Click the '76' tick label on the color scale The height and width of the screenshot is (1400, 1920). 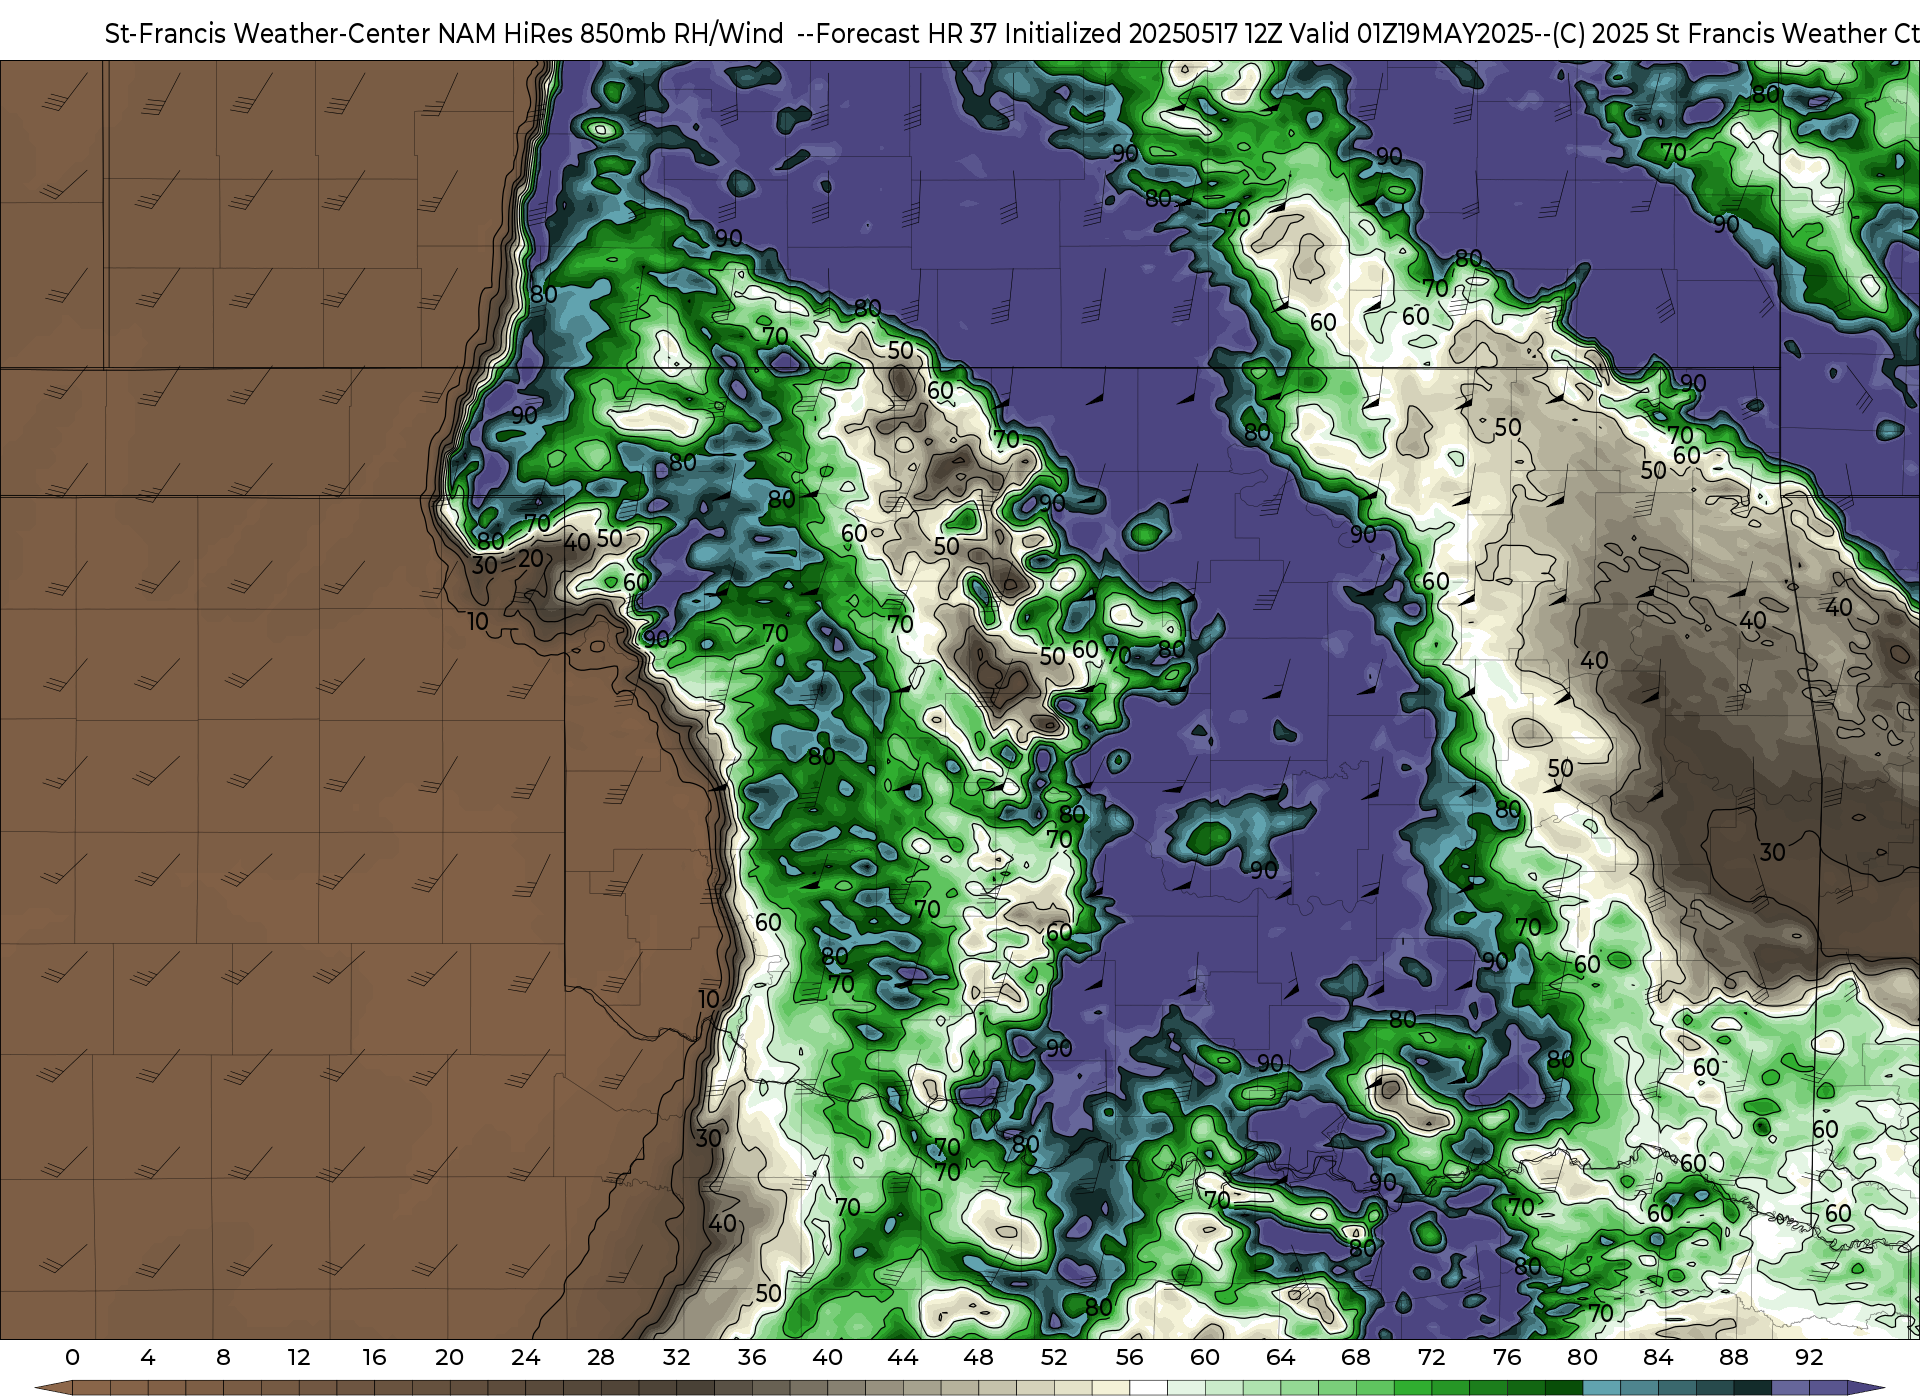point(1507,1357)
